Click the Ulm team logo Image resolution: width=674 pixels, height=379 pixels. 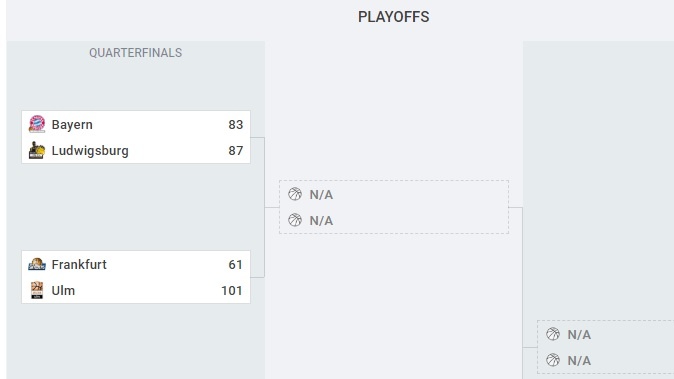[37, 290]
